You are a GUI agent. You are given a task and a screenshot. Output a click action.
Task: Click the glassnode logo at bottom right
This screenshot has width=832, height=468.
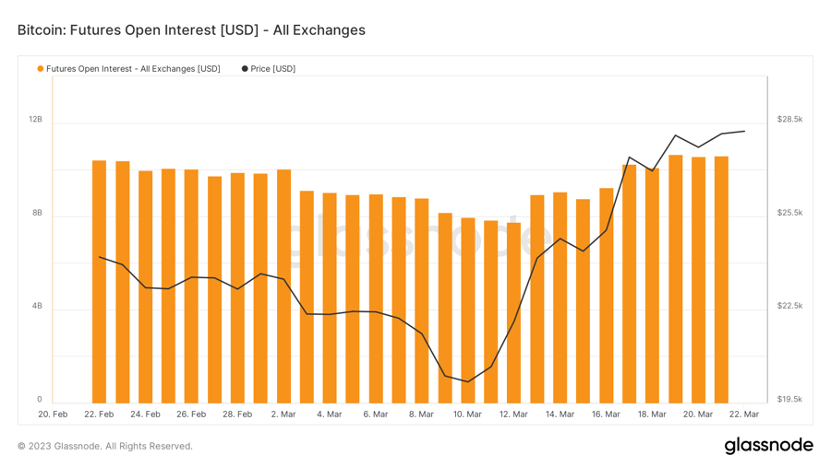(769, 445)
